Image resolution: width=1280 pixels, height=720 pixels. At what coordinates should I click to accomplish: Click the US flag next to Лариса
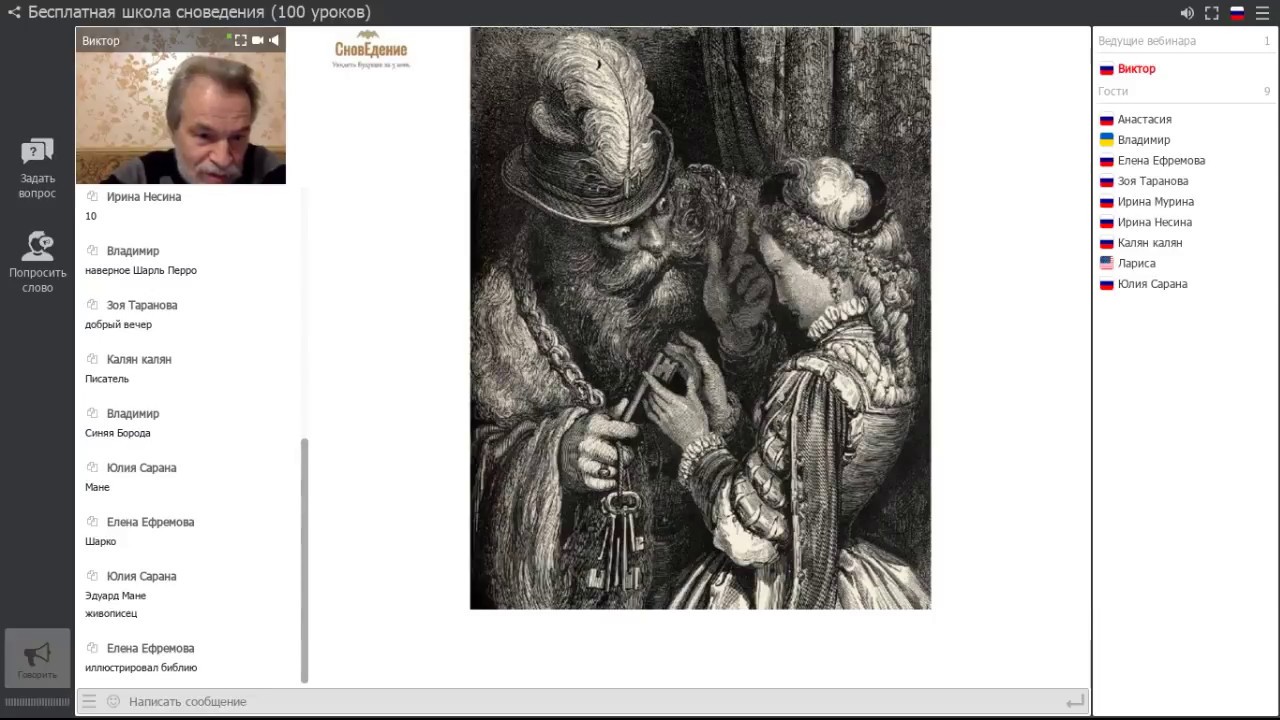tap(1107, 263)
